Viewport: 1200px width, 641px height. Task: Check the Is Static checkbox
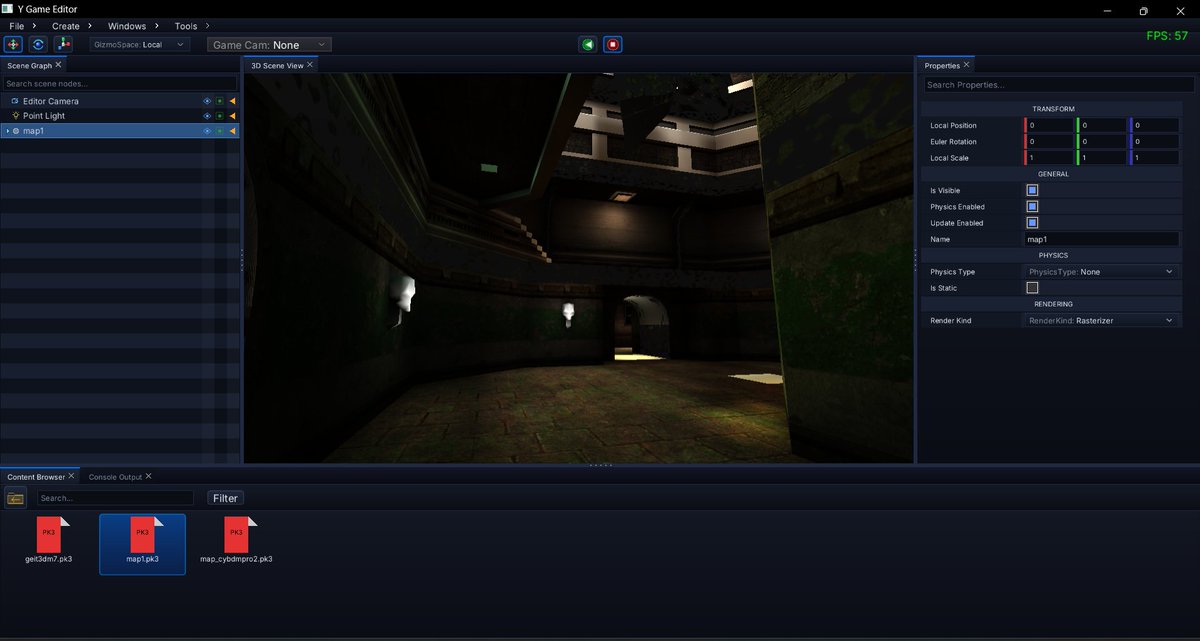click(1032, 288)
